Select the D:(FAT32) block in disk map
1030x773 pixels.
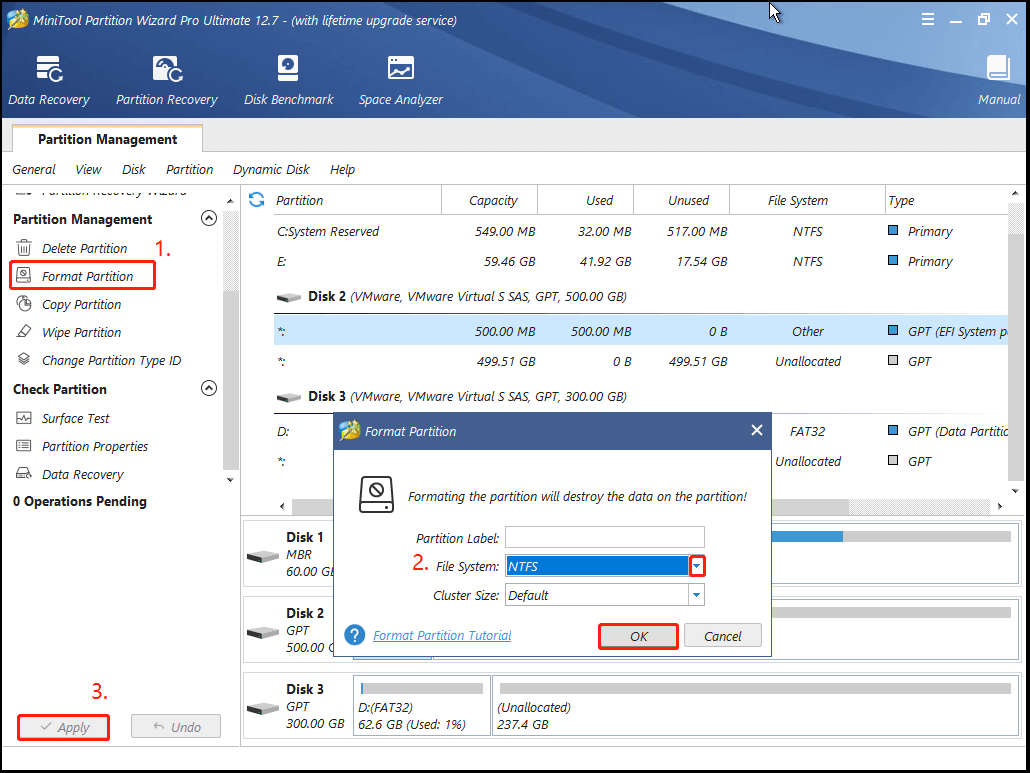pos(422,707)
